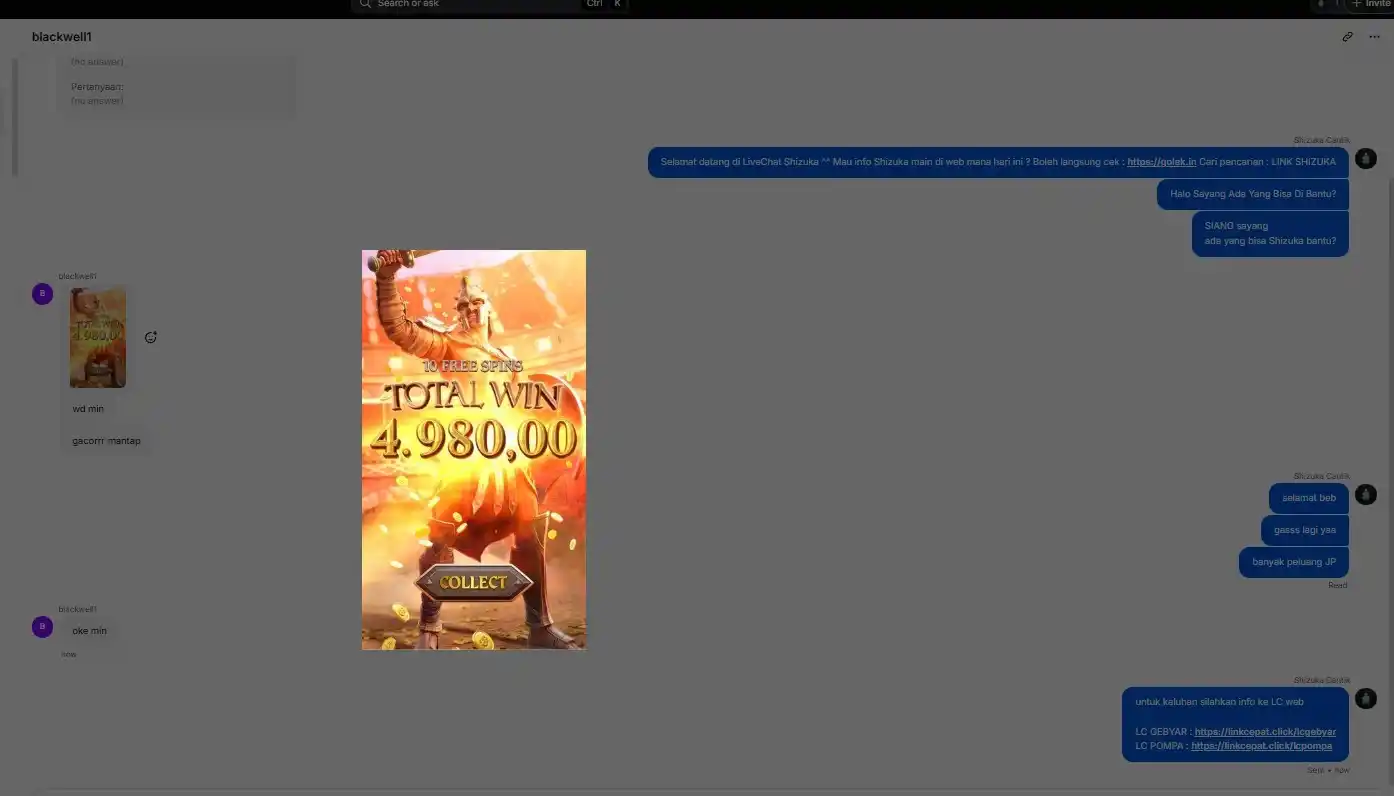Open the https://golek.in link
The height and width of the screenshot is (796, 1394).
[x=1161, y=162]
